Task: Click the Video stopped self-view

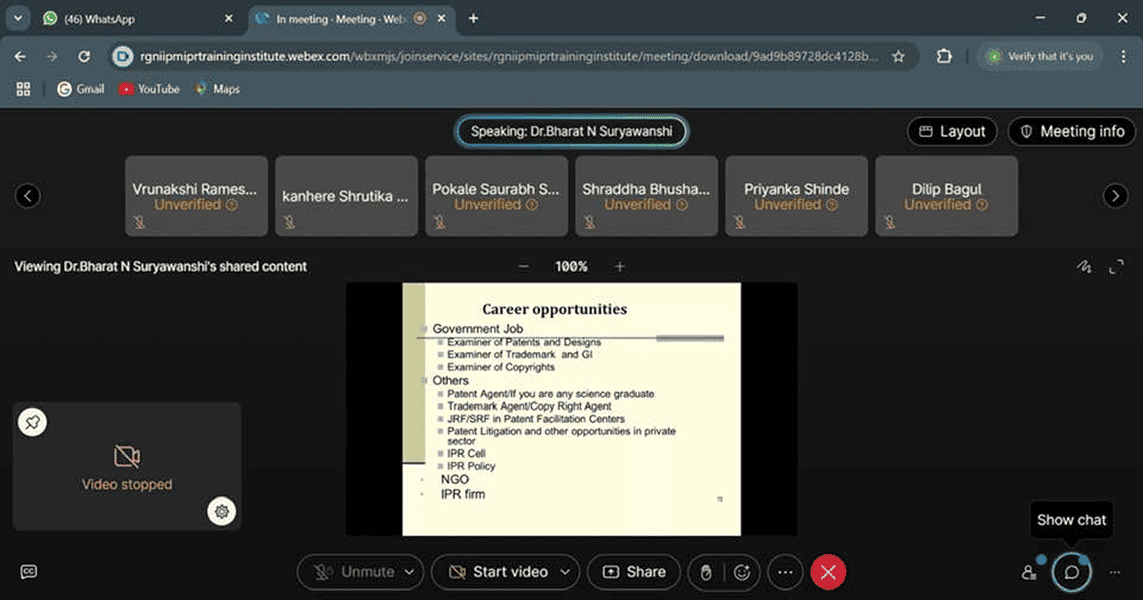Action: click(x=127, y=467)
